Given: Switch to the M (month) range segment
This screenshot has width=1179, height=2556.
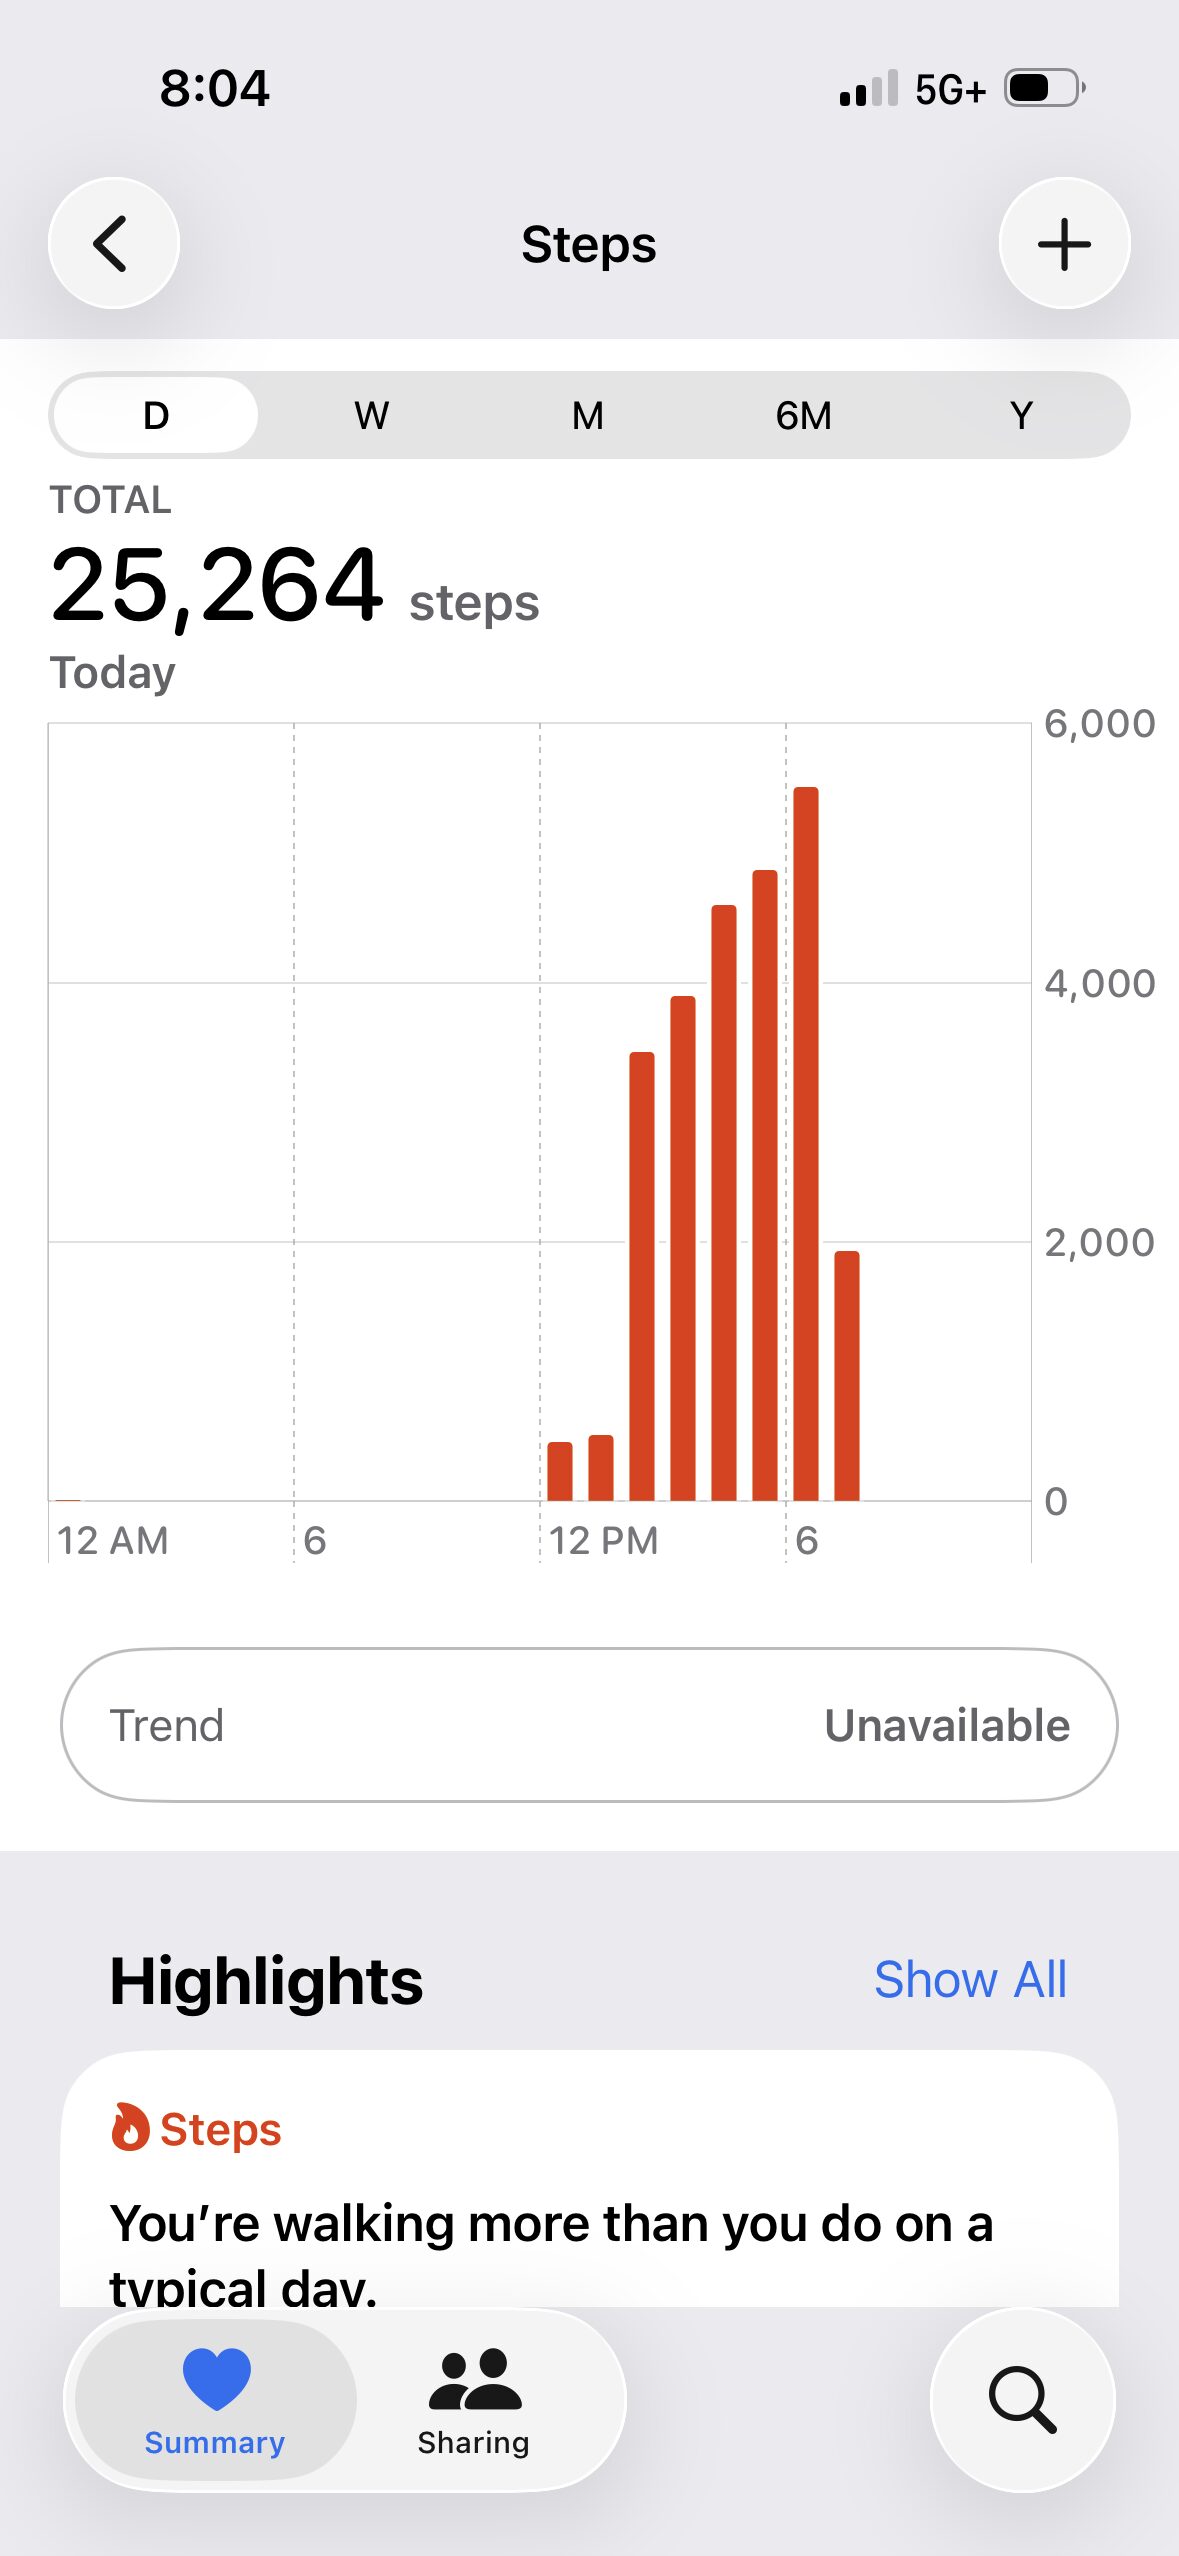Looking at the screenshot, I should (588, 415).
